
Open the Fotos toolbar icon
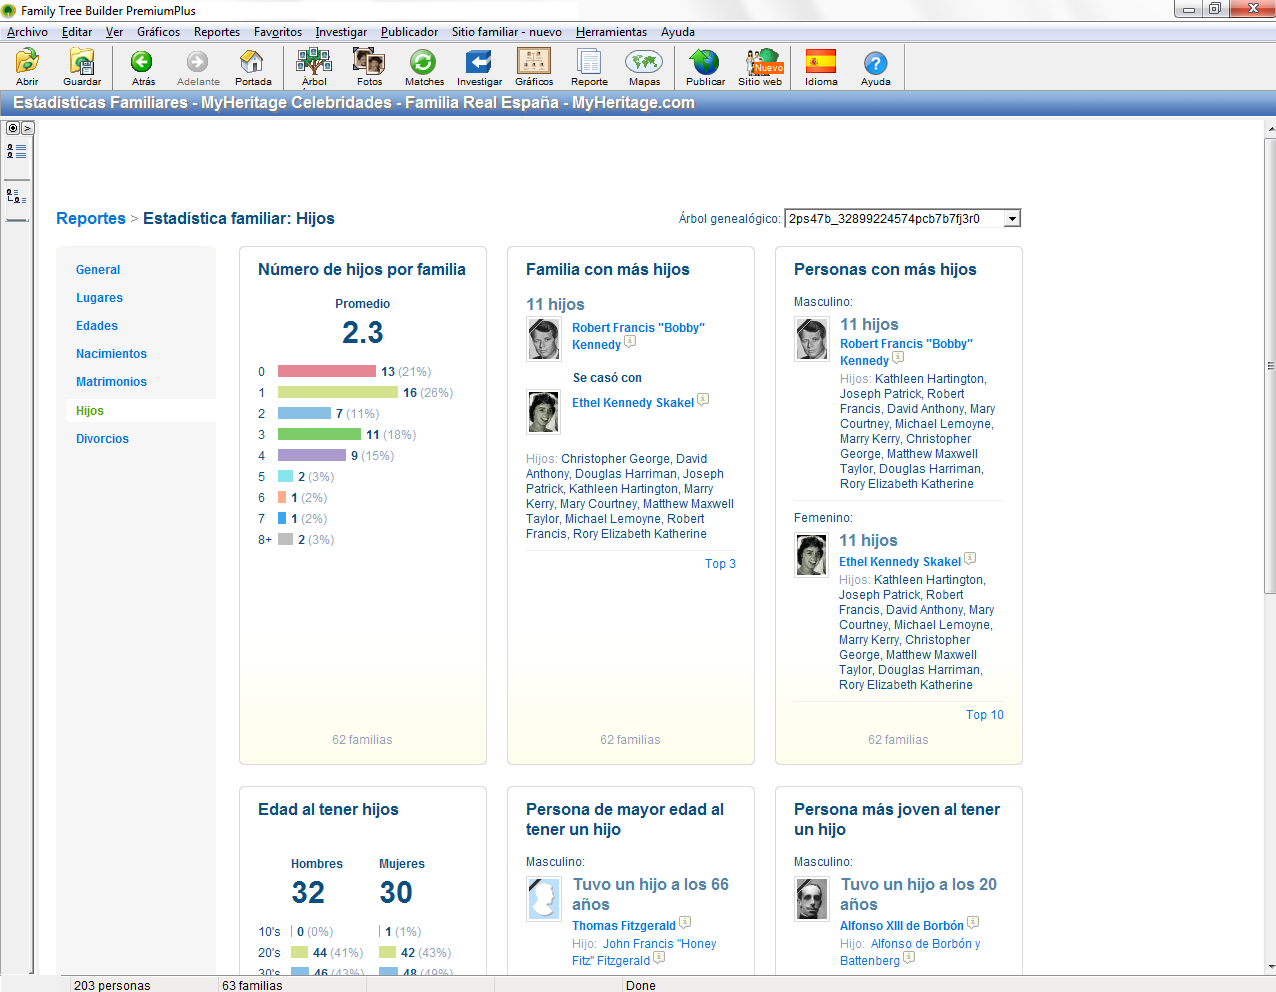(369, 67)
